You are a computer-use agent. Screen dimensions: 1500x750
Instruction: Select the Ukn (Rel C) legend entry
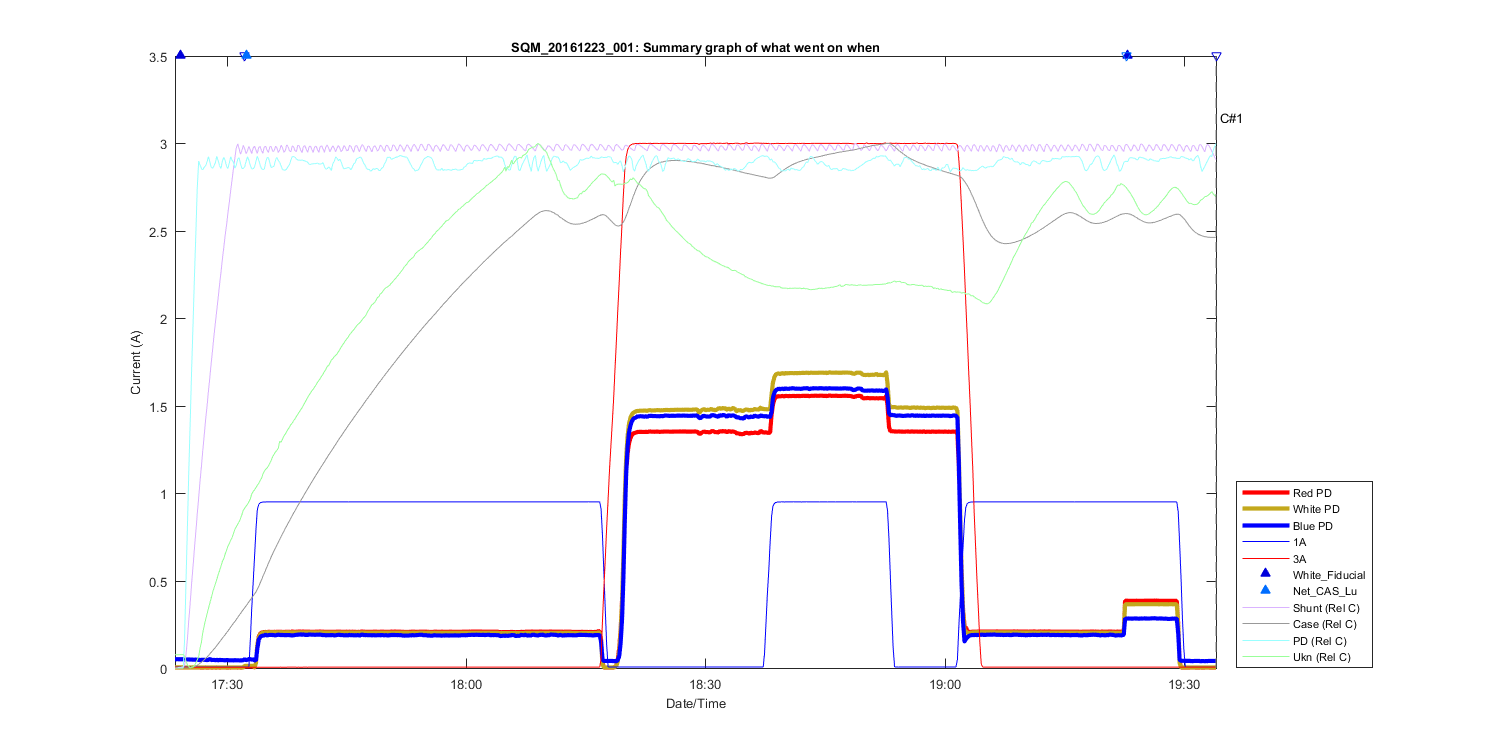click(x=1324, y=657)
